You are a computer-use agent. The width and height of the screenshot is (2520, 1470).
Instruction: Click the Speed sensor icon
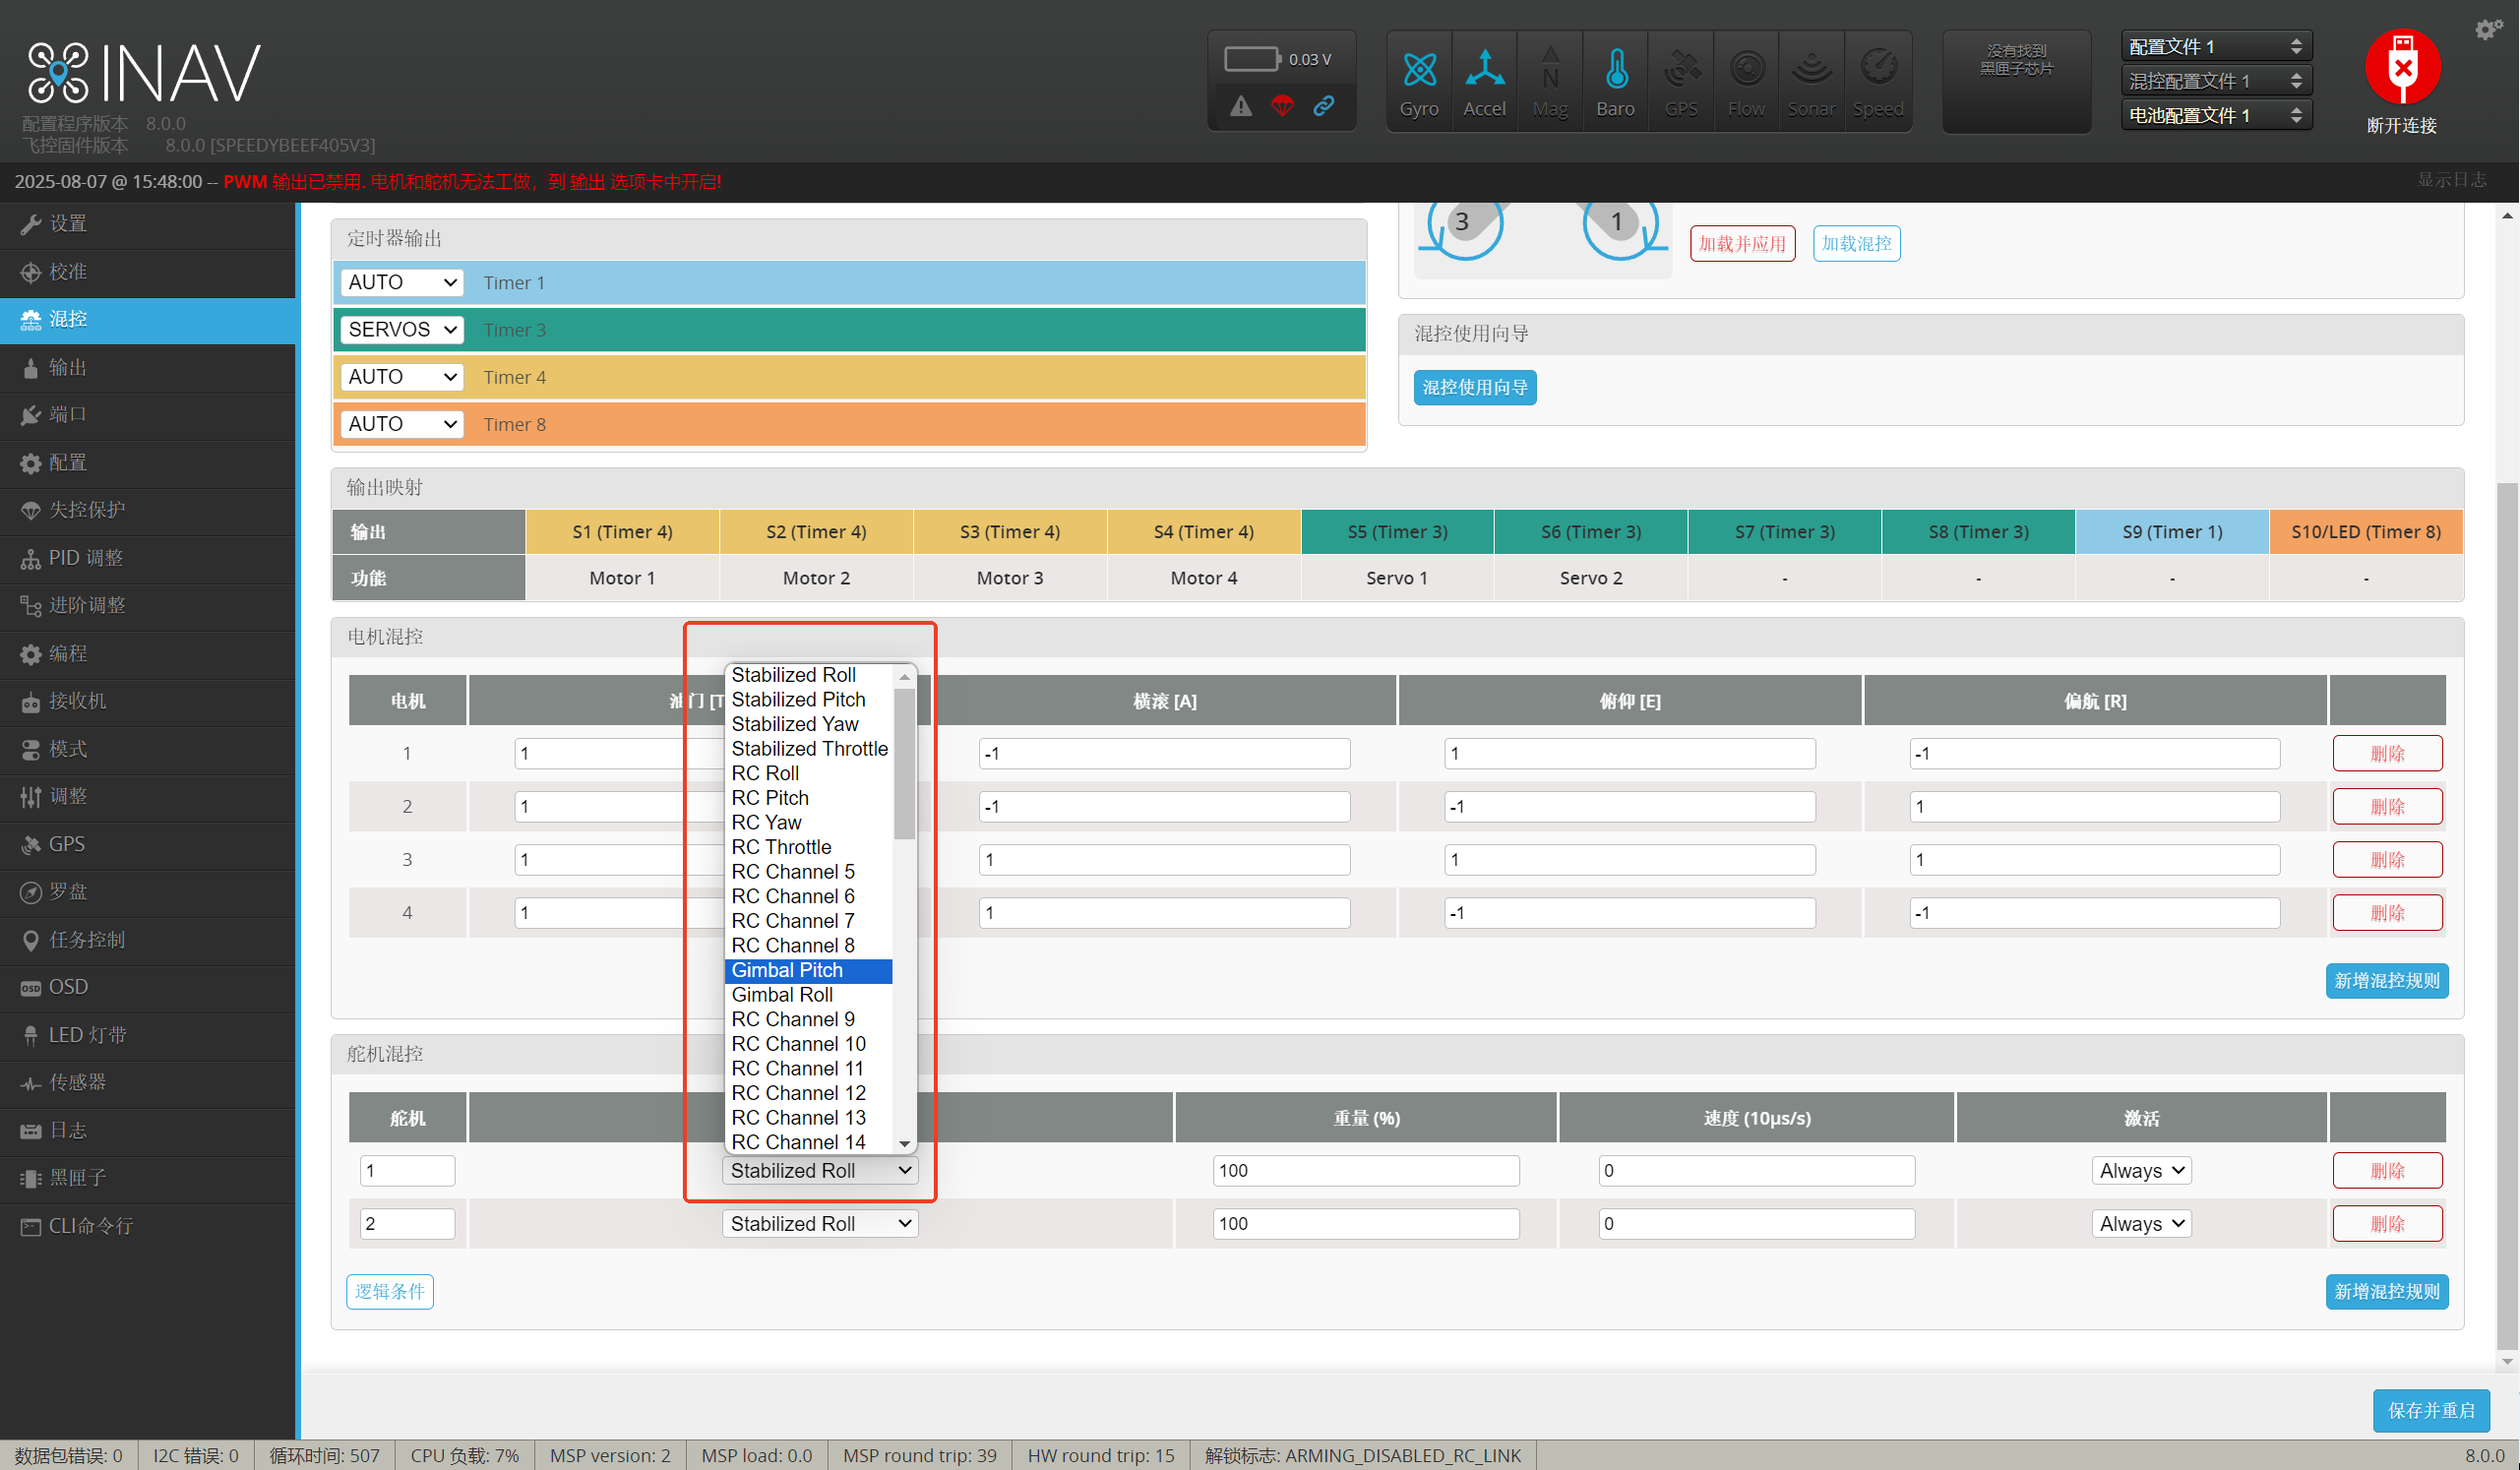click(x=1877, y=82)
